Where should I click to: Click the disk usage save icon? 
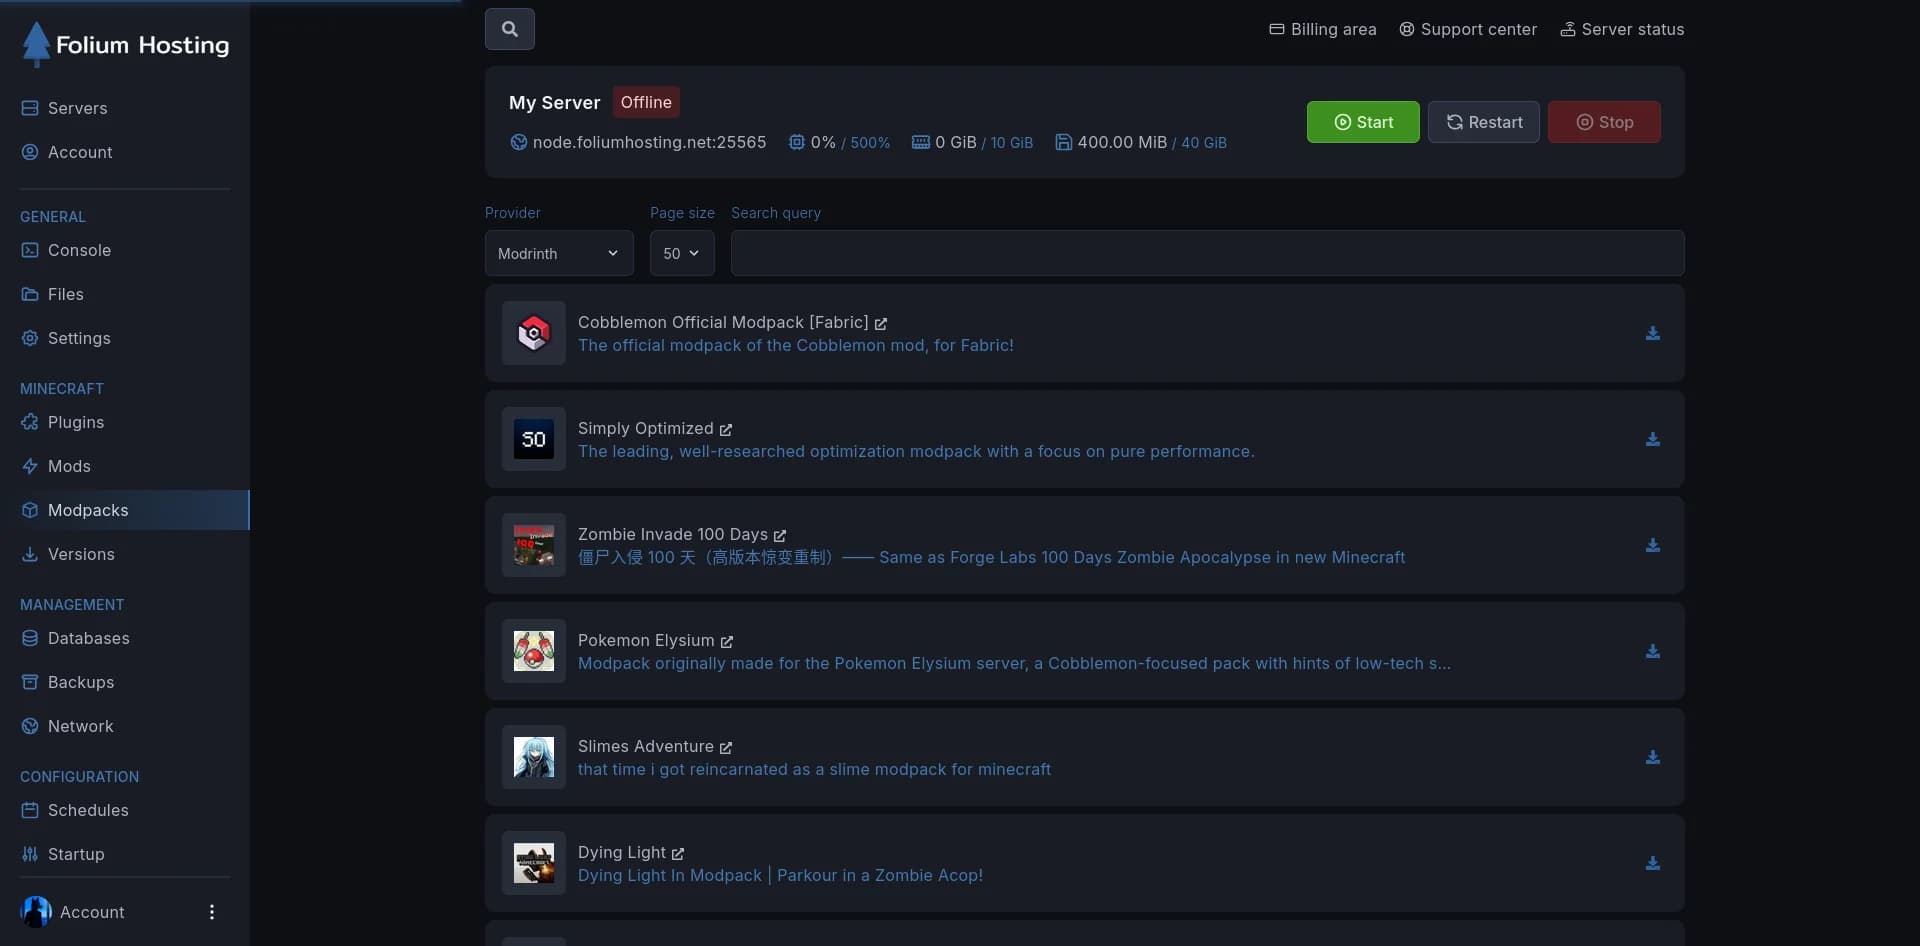1063,142
